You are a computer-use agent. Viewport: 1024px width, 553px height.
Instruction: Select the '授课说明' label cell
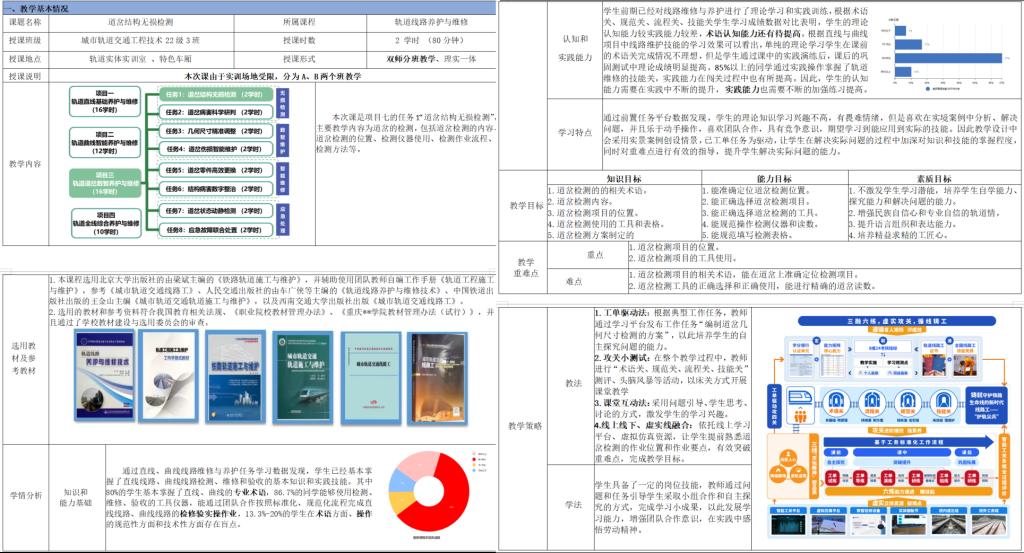[x=25, y=76]
